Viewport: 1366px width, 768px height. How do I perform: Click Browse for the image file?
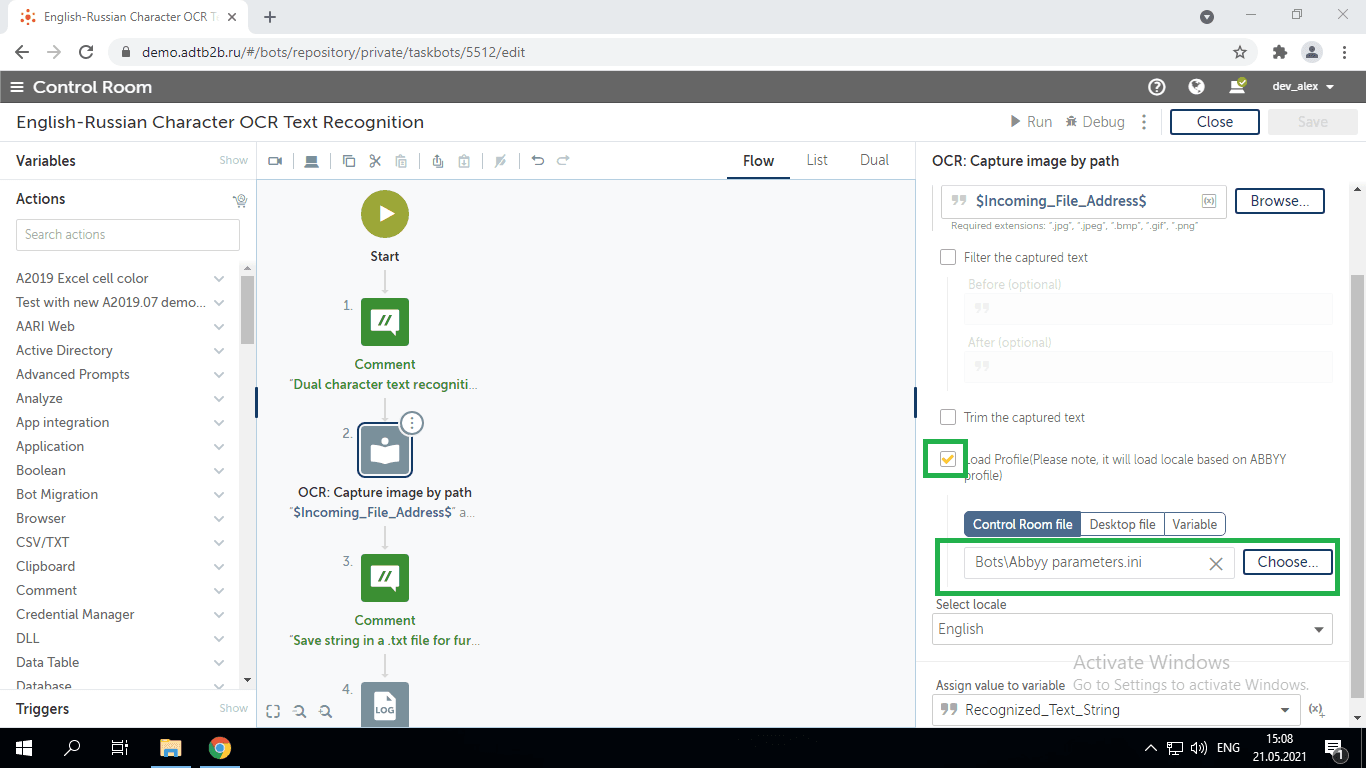coord(1280,201)
